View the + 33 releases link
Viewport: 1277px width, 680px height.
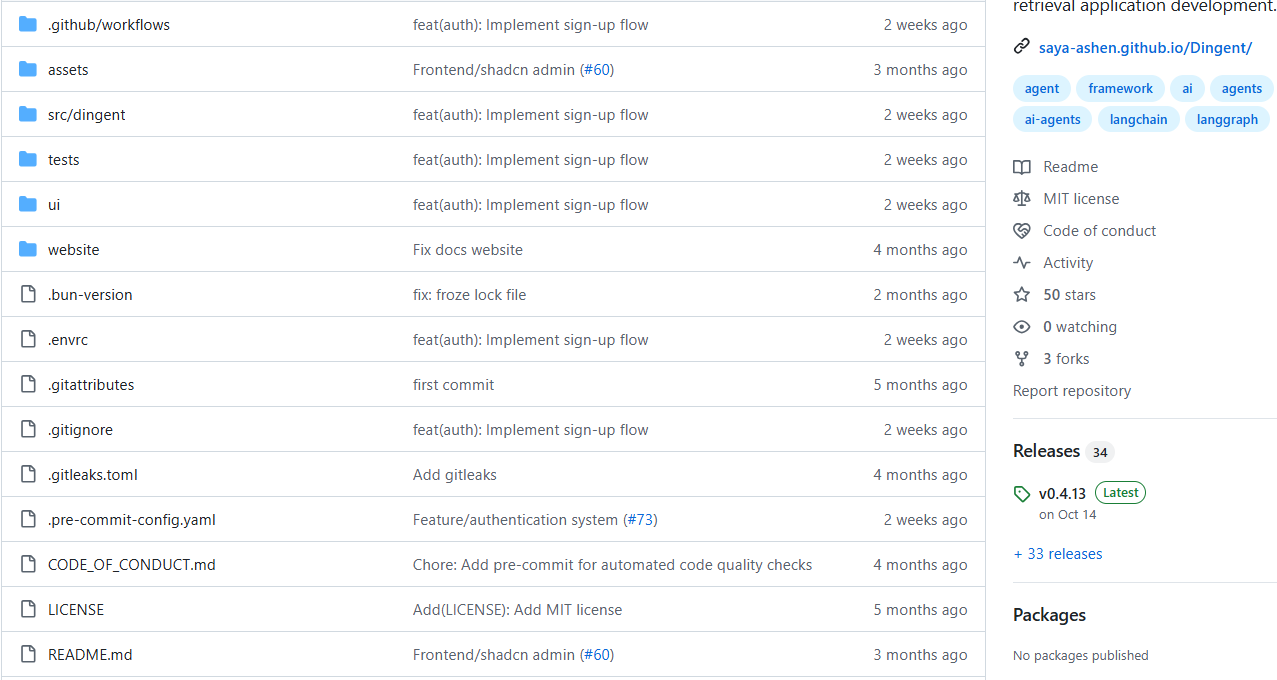(x=1057, y=554)
